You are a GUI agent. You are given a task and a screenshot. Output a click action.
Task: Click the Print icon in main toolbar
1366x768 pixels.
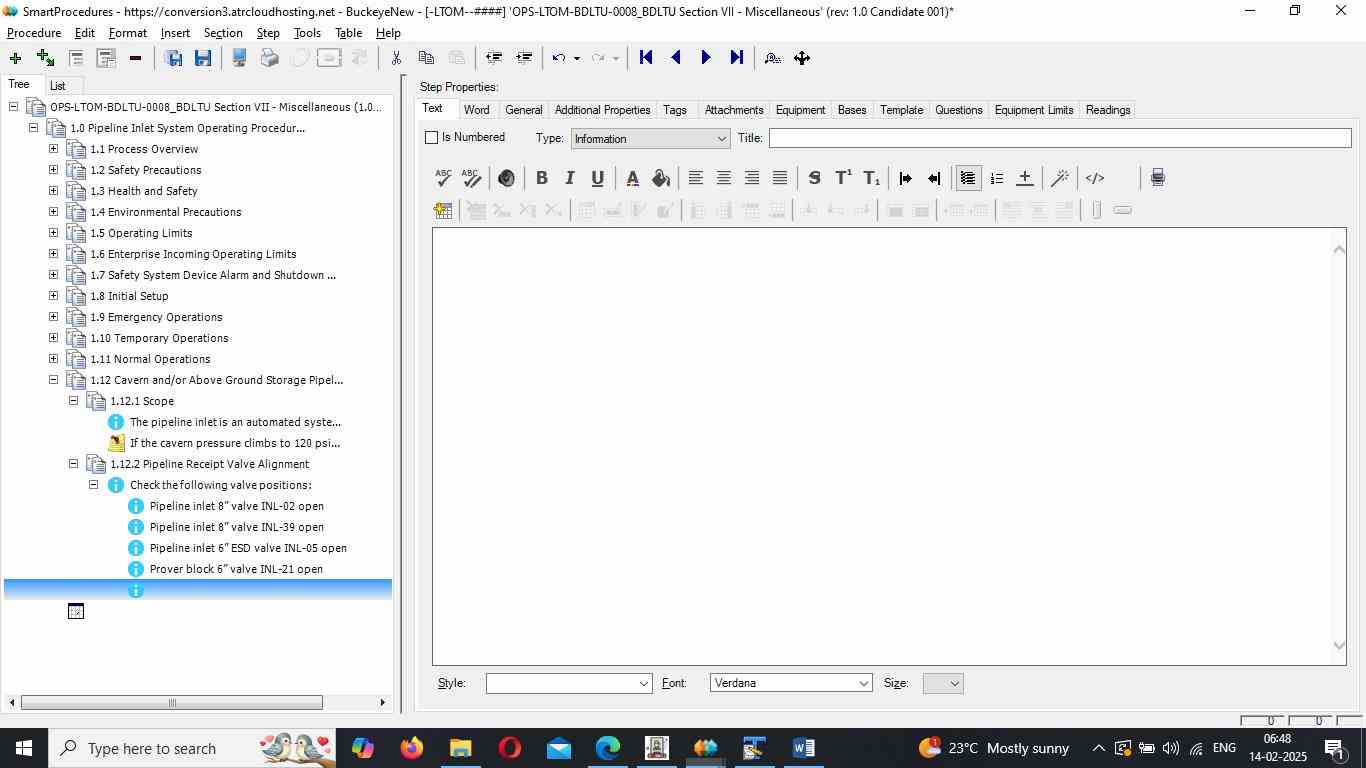point(269,58)
